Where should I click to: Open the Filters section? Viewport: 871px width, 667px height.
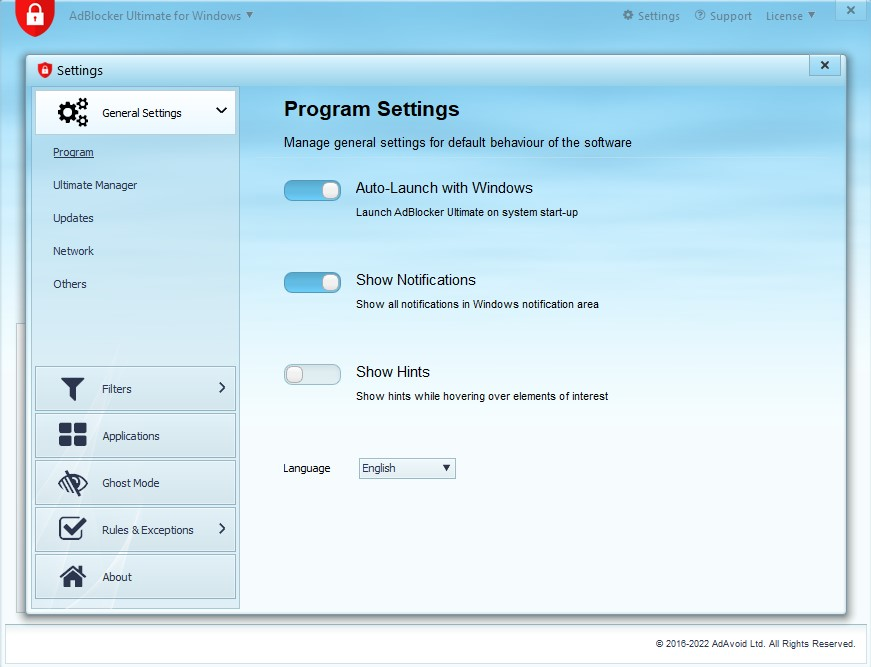pyautogui.click(x=136, y=388)
